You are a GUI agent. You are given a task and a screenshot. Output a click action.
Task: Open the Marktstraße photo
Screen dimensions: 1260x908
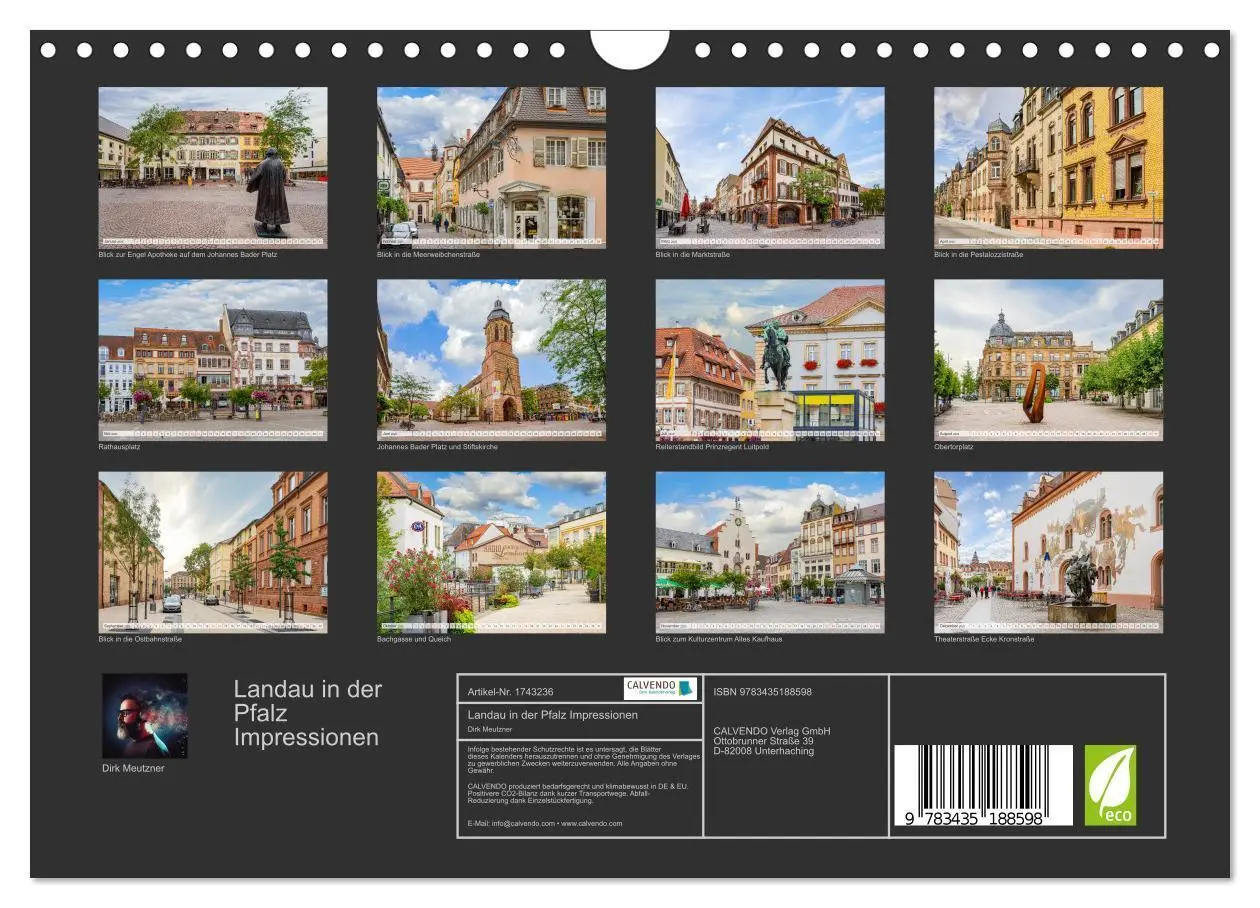point(770,167)
